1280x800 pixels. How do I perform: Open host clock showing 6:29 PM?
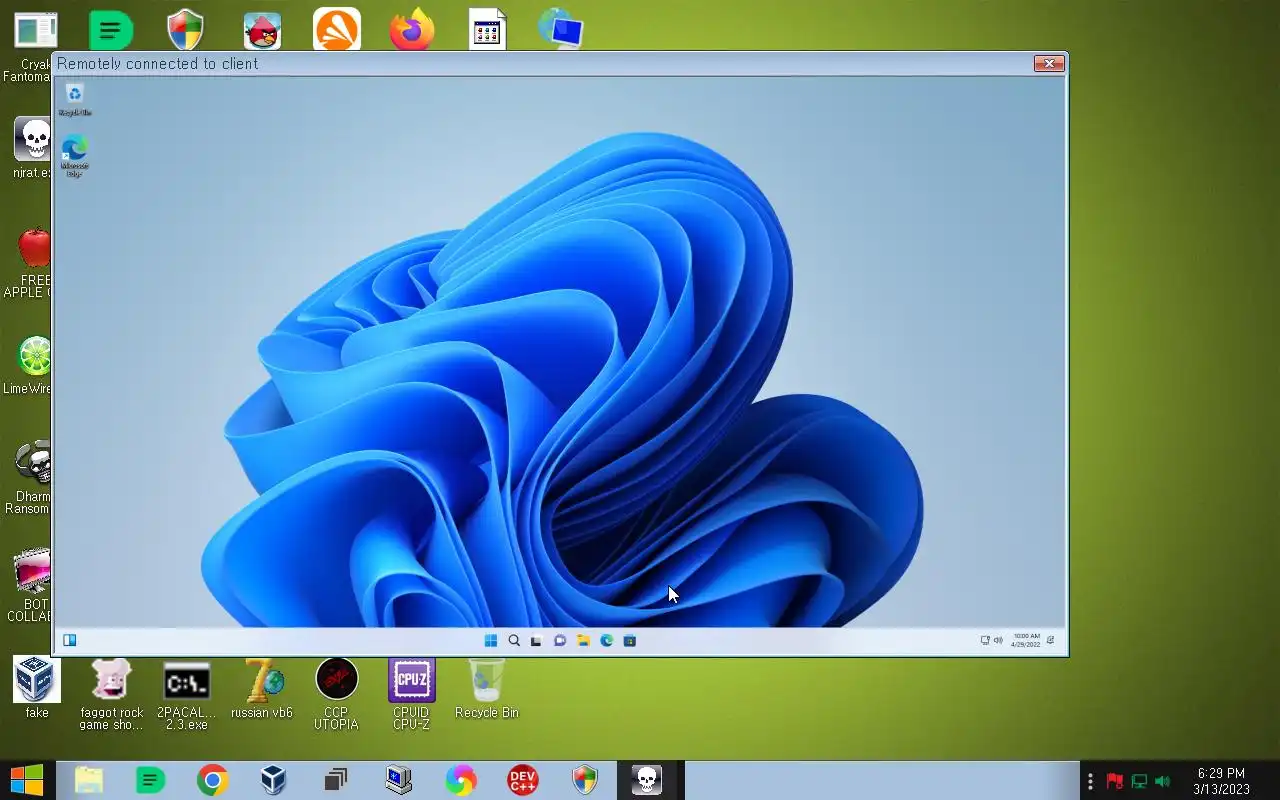click(1221, 781)
